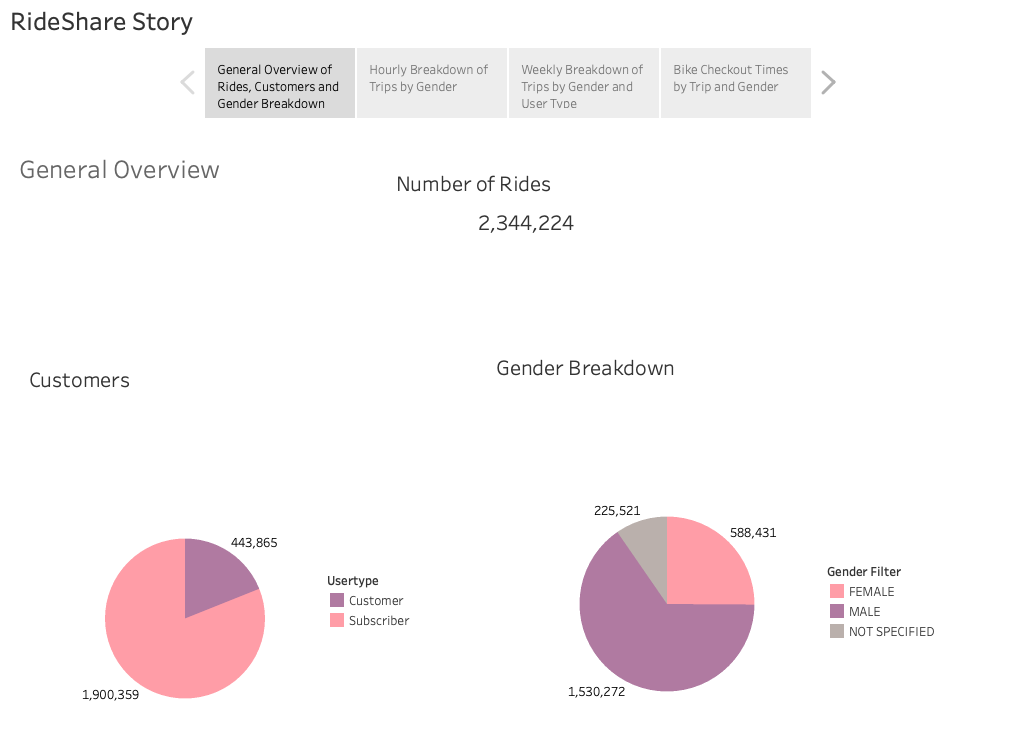The width and height of the screenshot is (1014, 741).
Task: Click the left navigation chevron
Action: click(187, 81)
